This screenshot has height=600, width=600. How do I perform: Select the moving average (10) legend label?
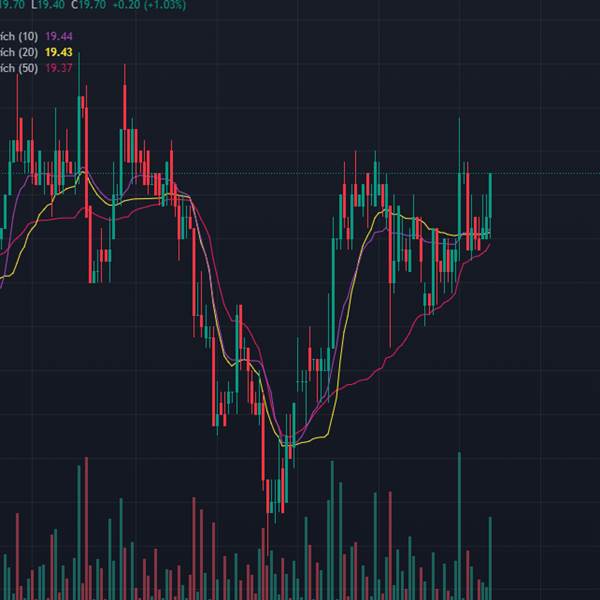coord(19,36)
